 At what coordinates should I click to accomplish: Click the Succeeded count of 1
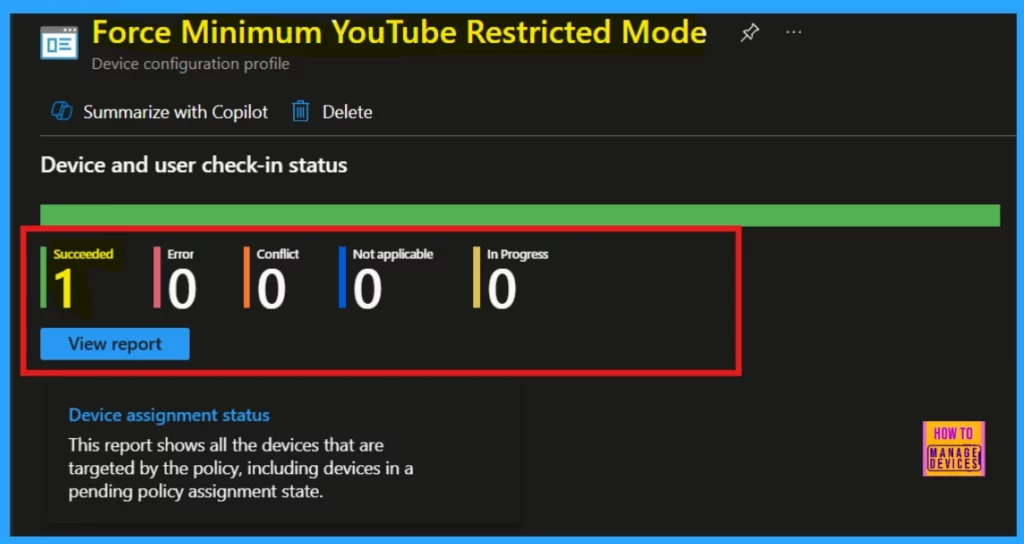pyautogui.click(x=64, y=289)
